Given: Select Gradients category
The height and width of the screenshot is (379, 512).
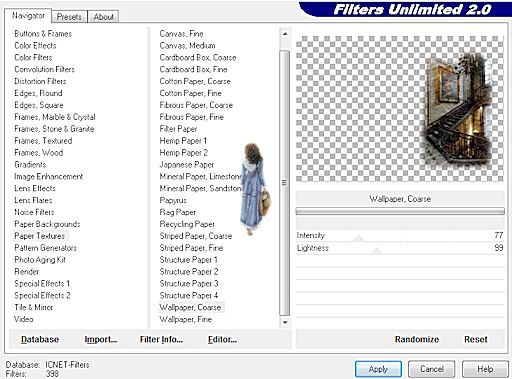Looking at the screenshot, I should click(30, 165).
